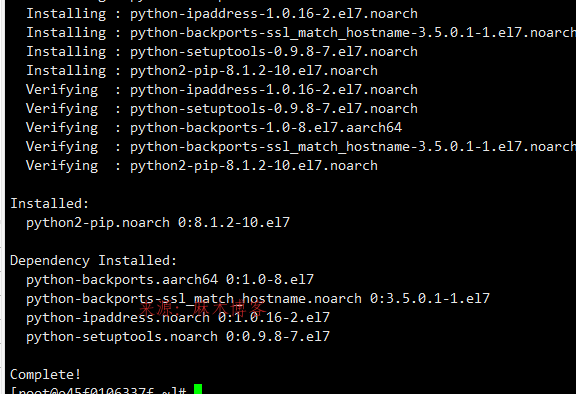The width and height of the screenshot is (576, 394).
Task: Click the green terminal cursor block
Action: pyautogui.click(x=198, y=389)
